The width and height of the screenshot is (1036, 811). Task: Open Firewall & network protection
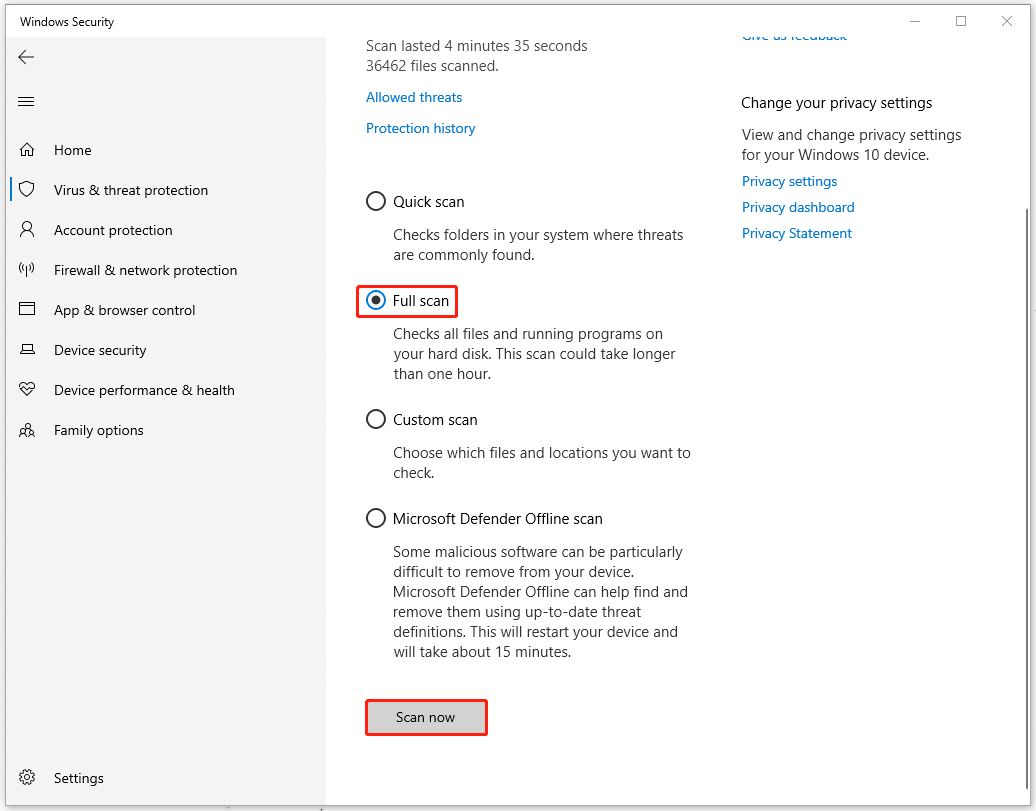pos(145,269)
